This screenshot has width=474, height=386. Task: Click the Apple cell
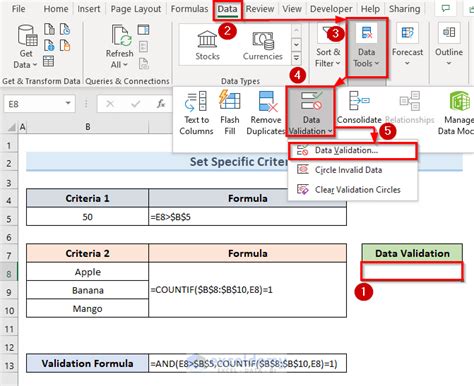click(x=87, y=272)
